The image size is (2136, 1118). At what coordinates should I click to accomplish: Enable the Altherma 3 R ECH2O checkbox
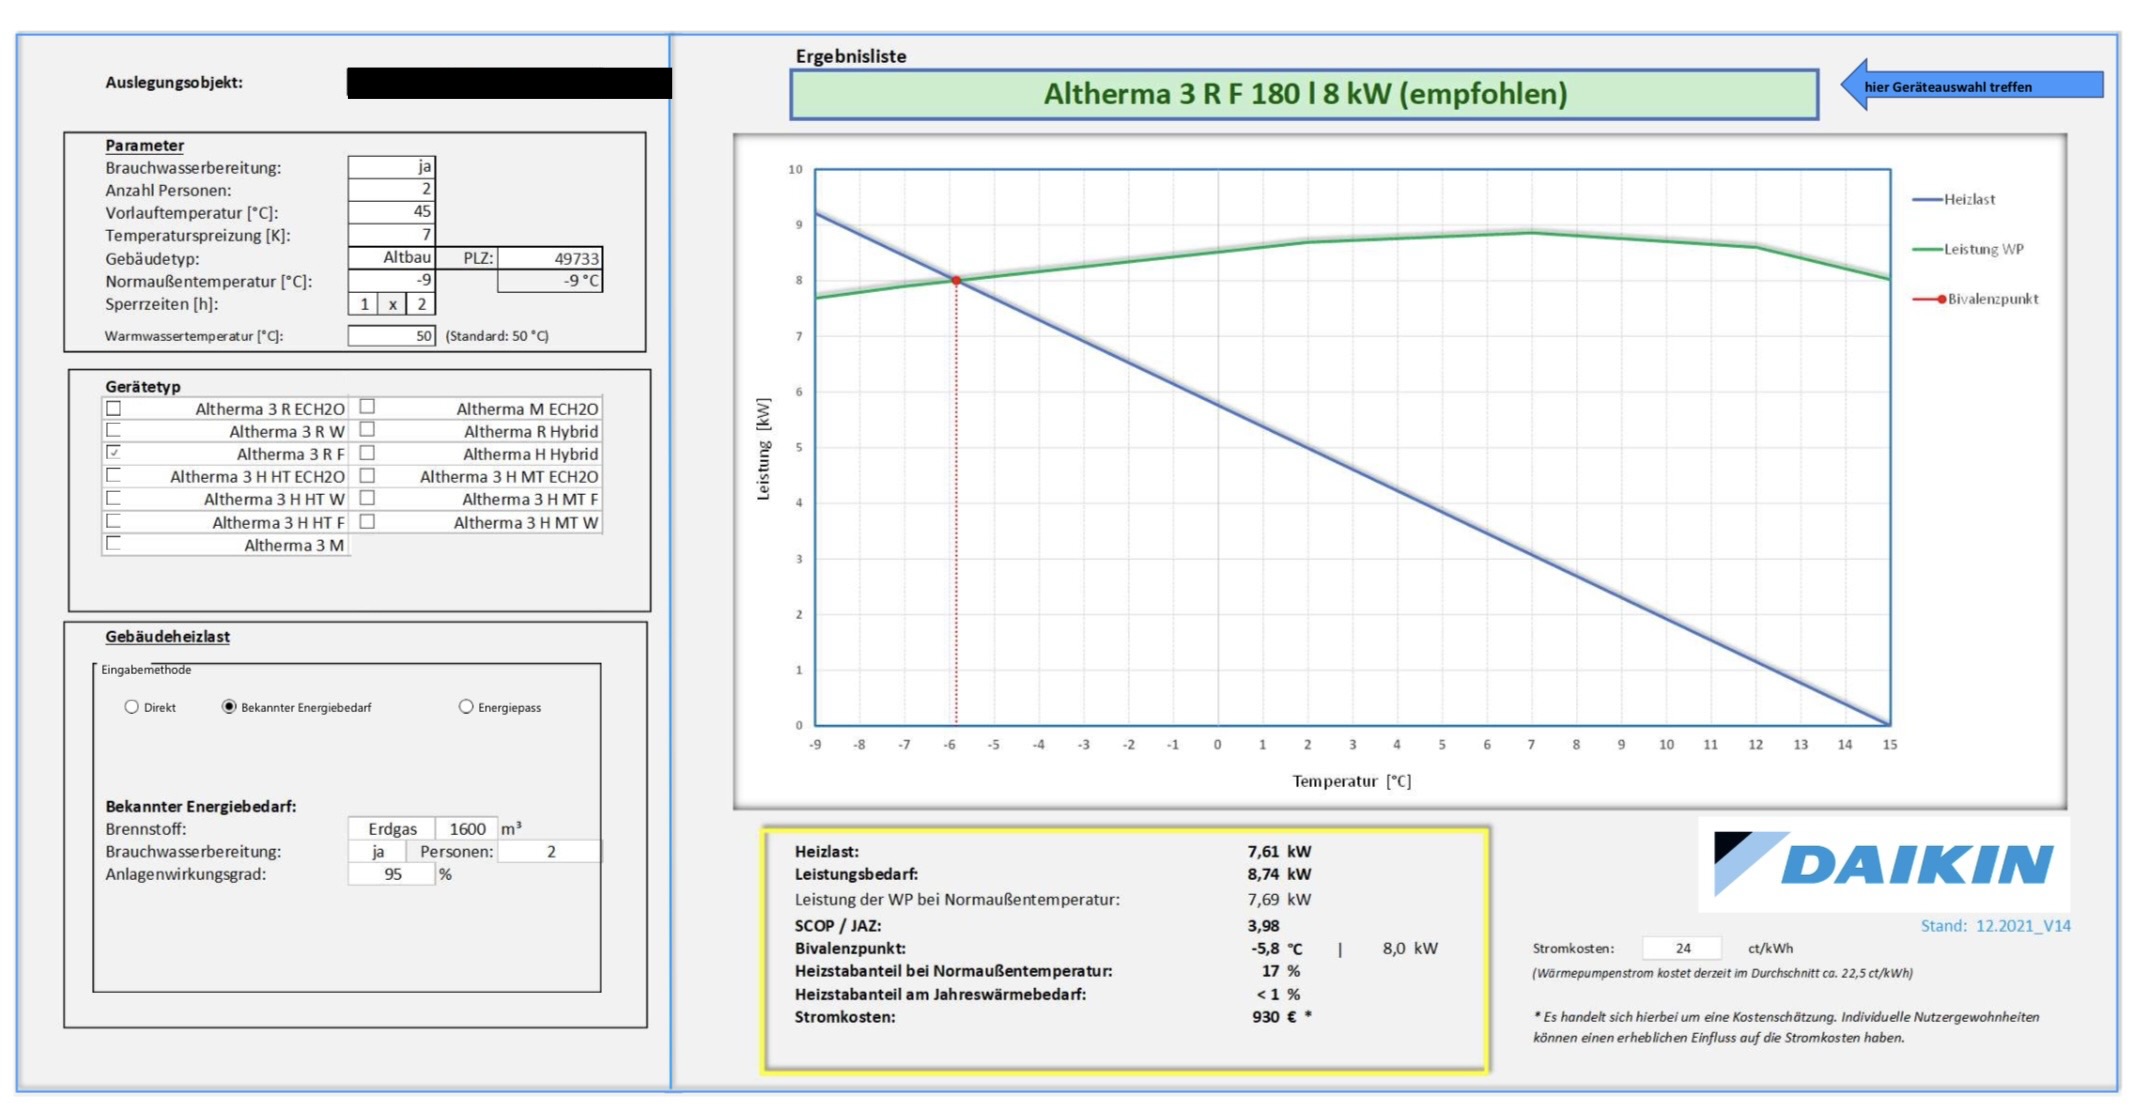tap(114, 408)
